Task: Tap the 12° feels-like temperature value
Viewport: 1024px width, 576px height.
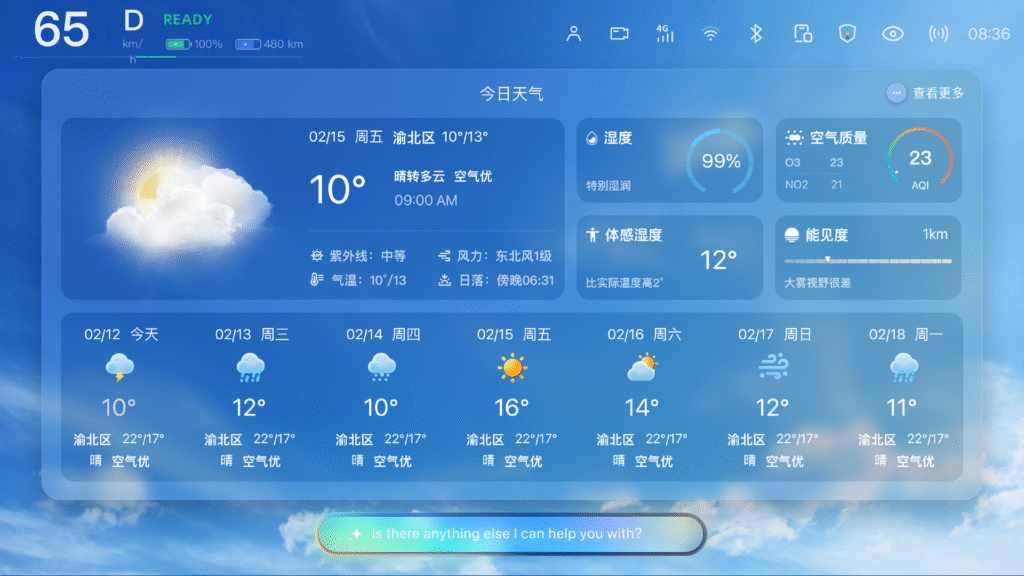Action: click(718, 261)
